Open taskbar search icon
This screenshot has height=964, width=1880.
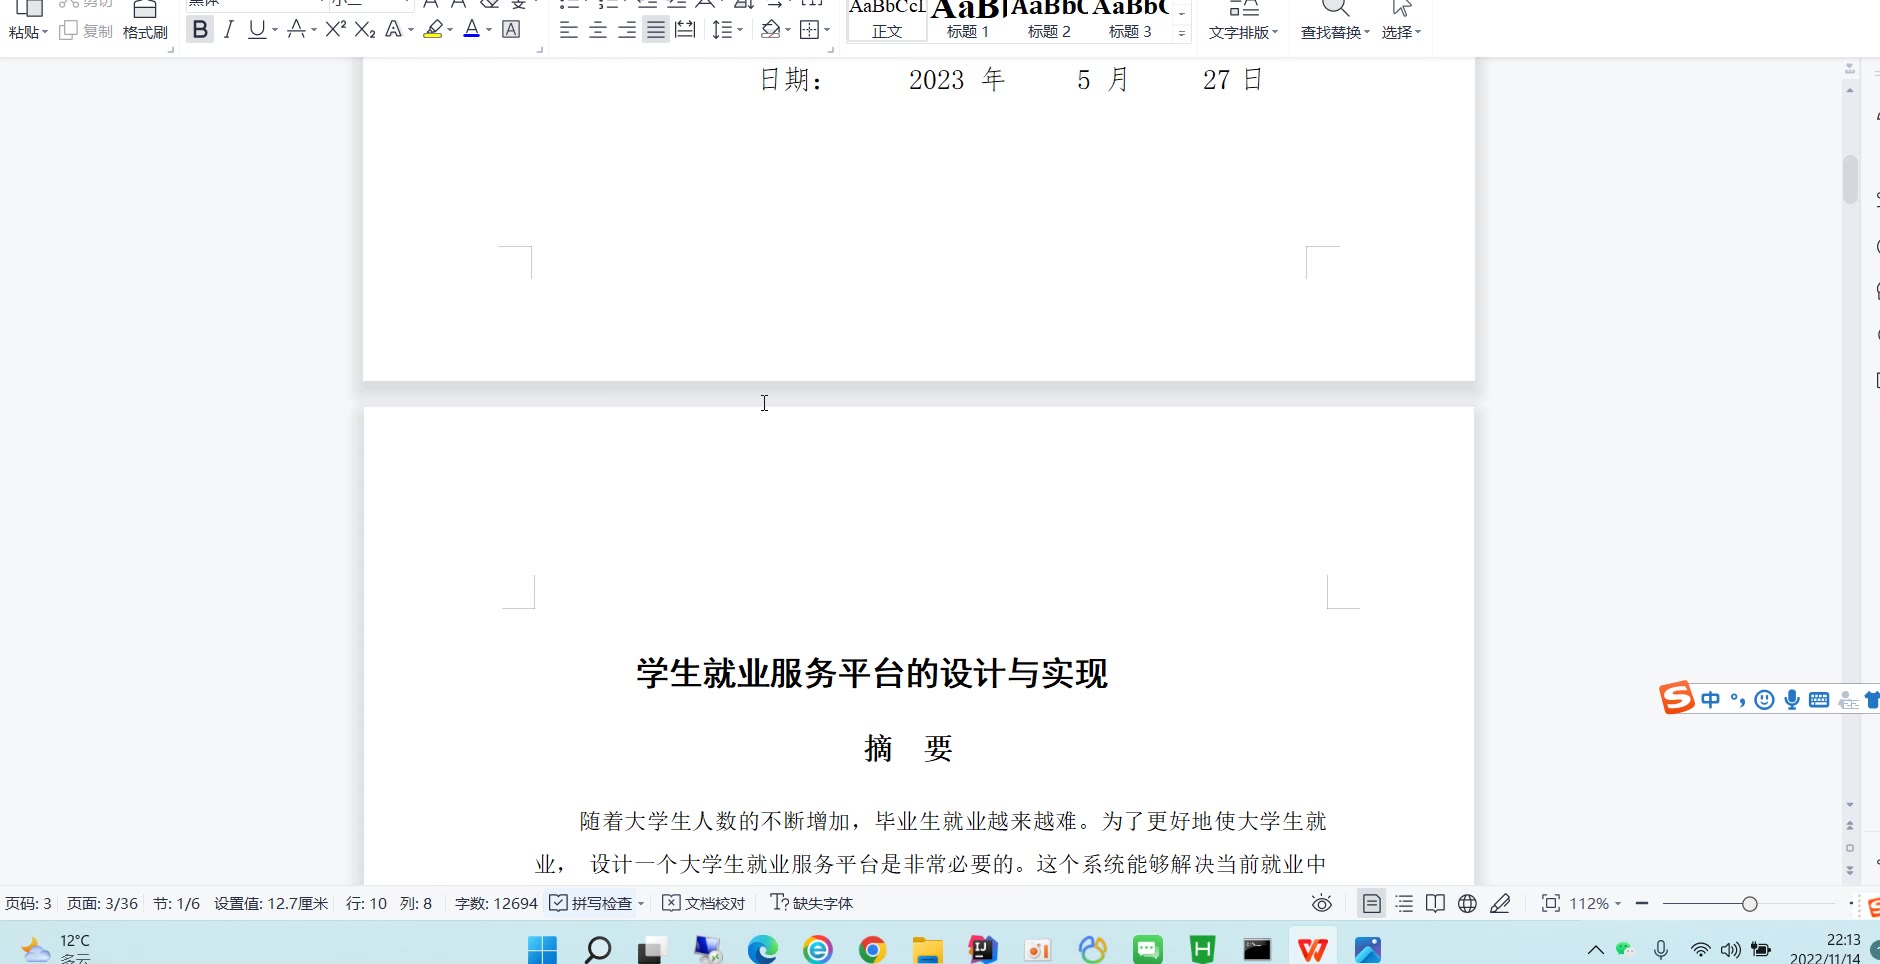598,949
